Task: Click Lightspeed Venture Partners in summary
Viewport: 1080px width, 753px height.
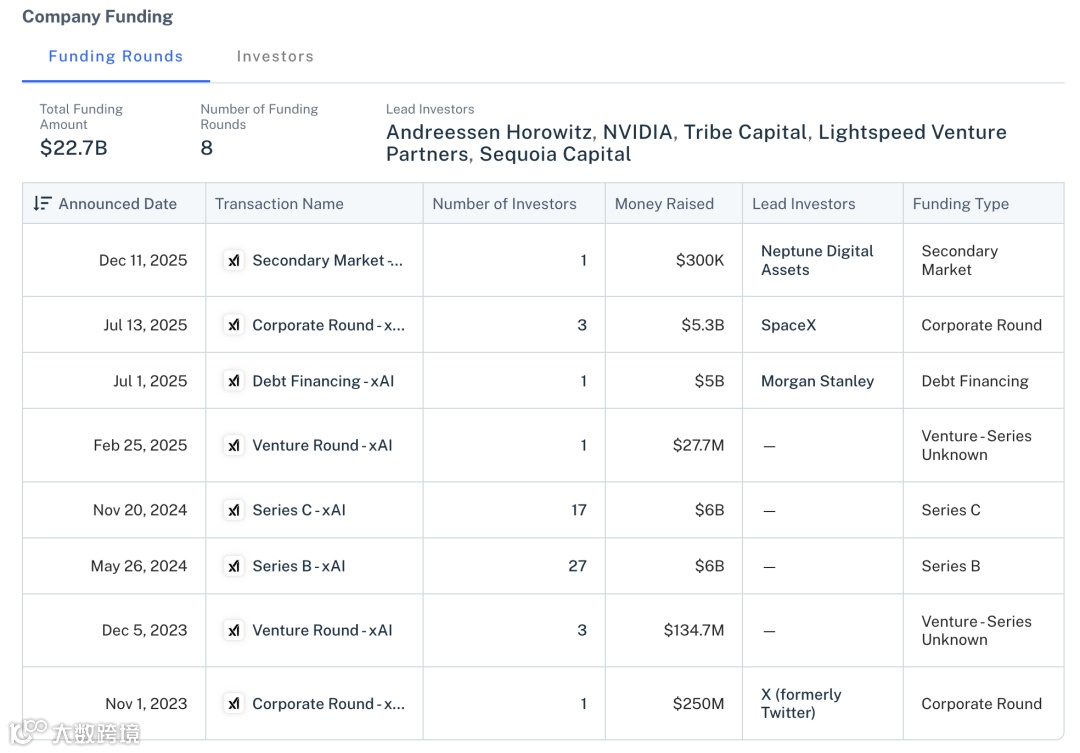Action: coord(696,143)
